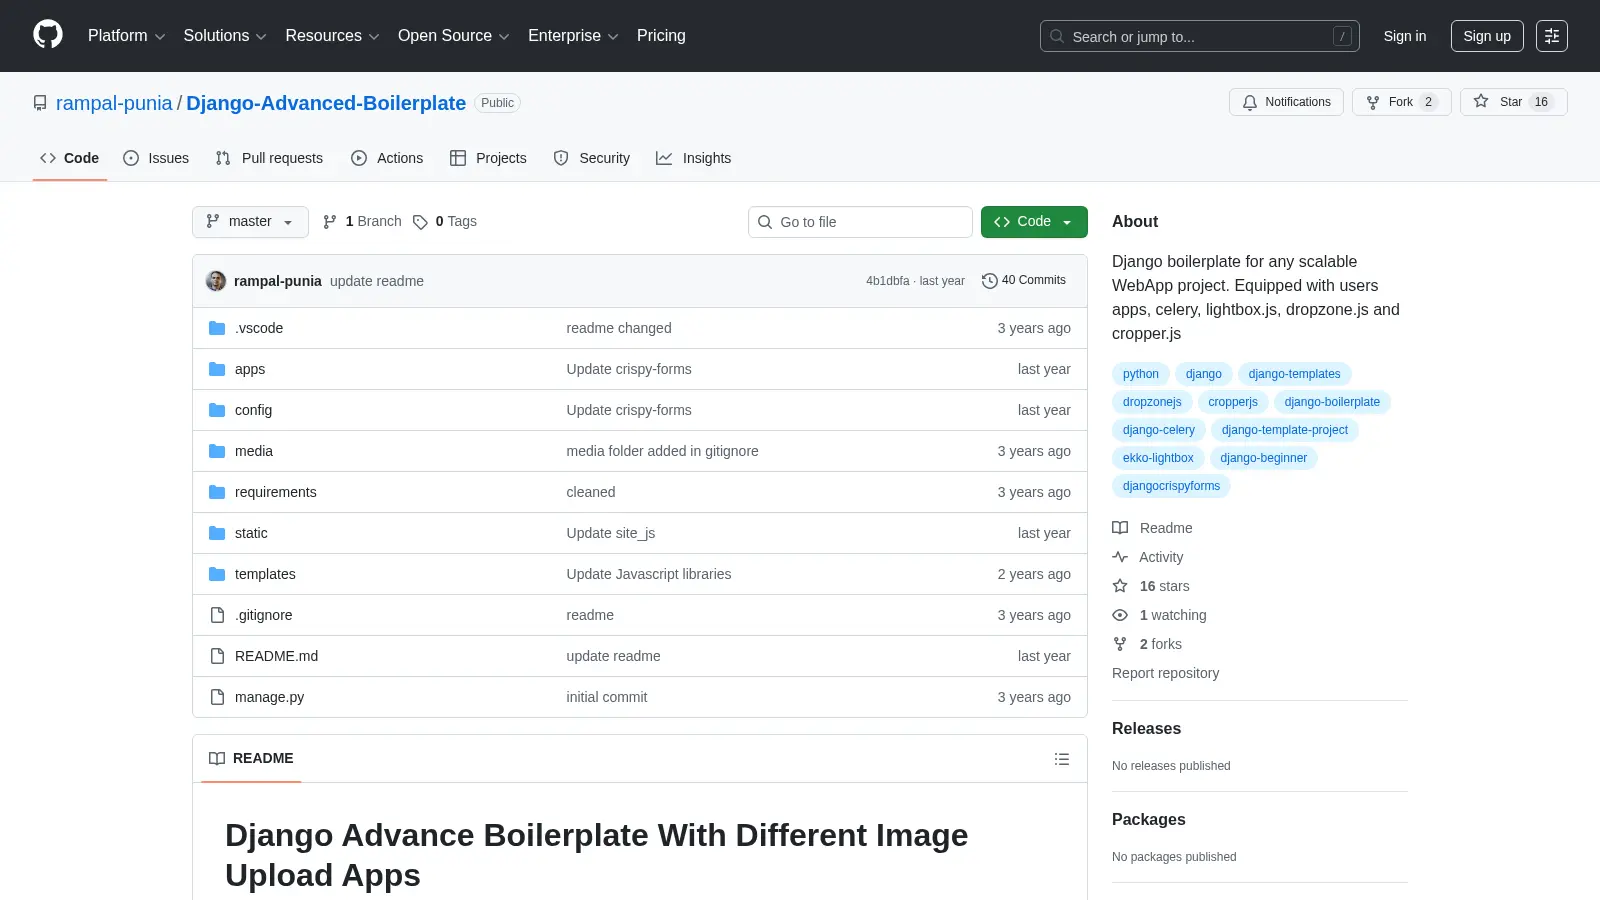Click the branch icon beside 1 Branch
Image resolution: width=1600 pixels, height=900 pixels.
point(330,222)
